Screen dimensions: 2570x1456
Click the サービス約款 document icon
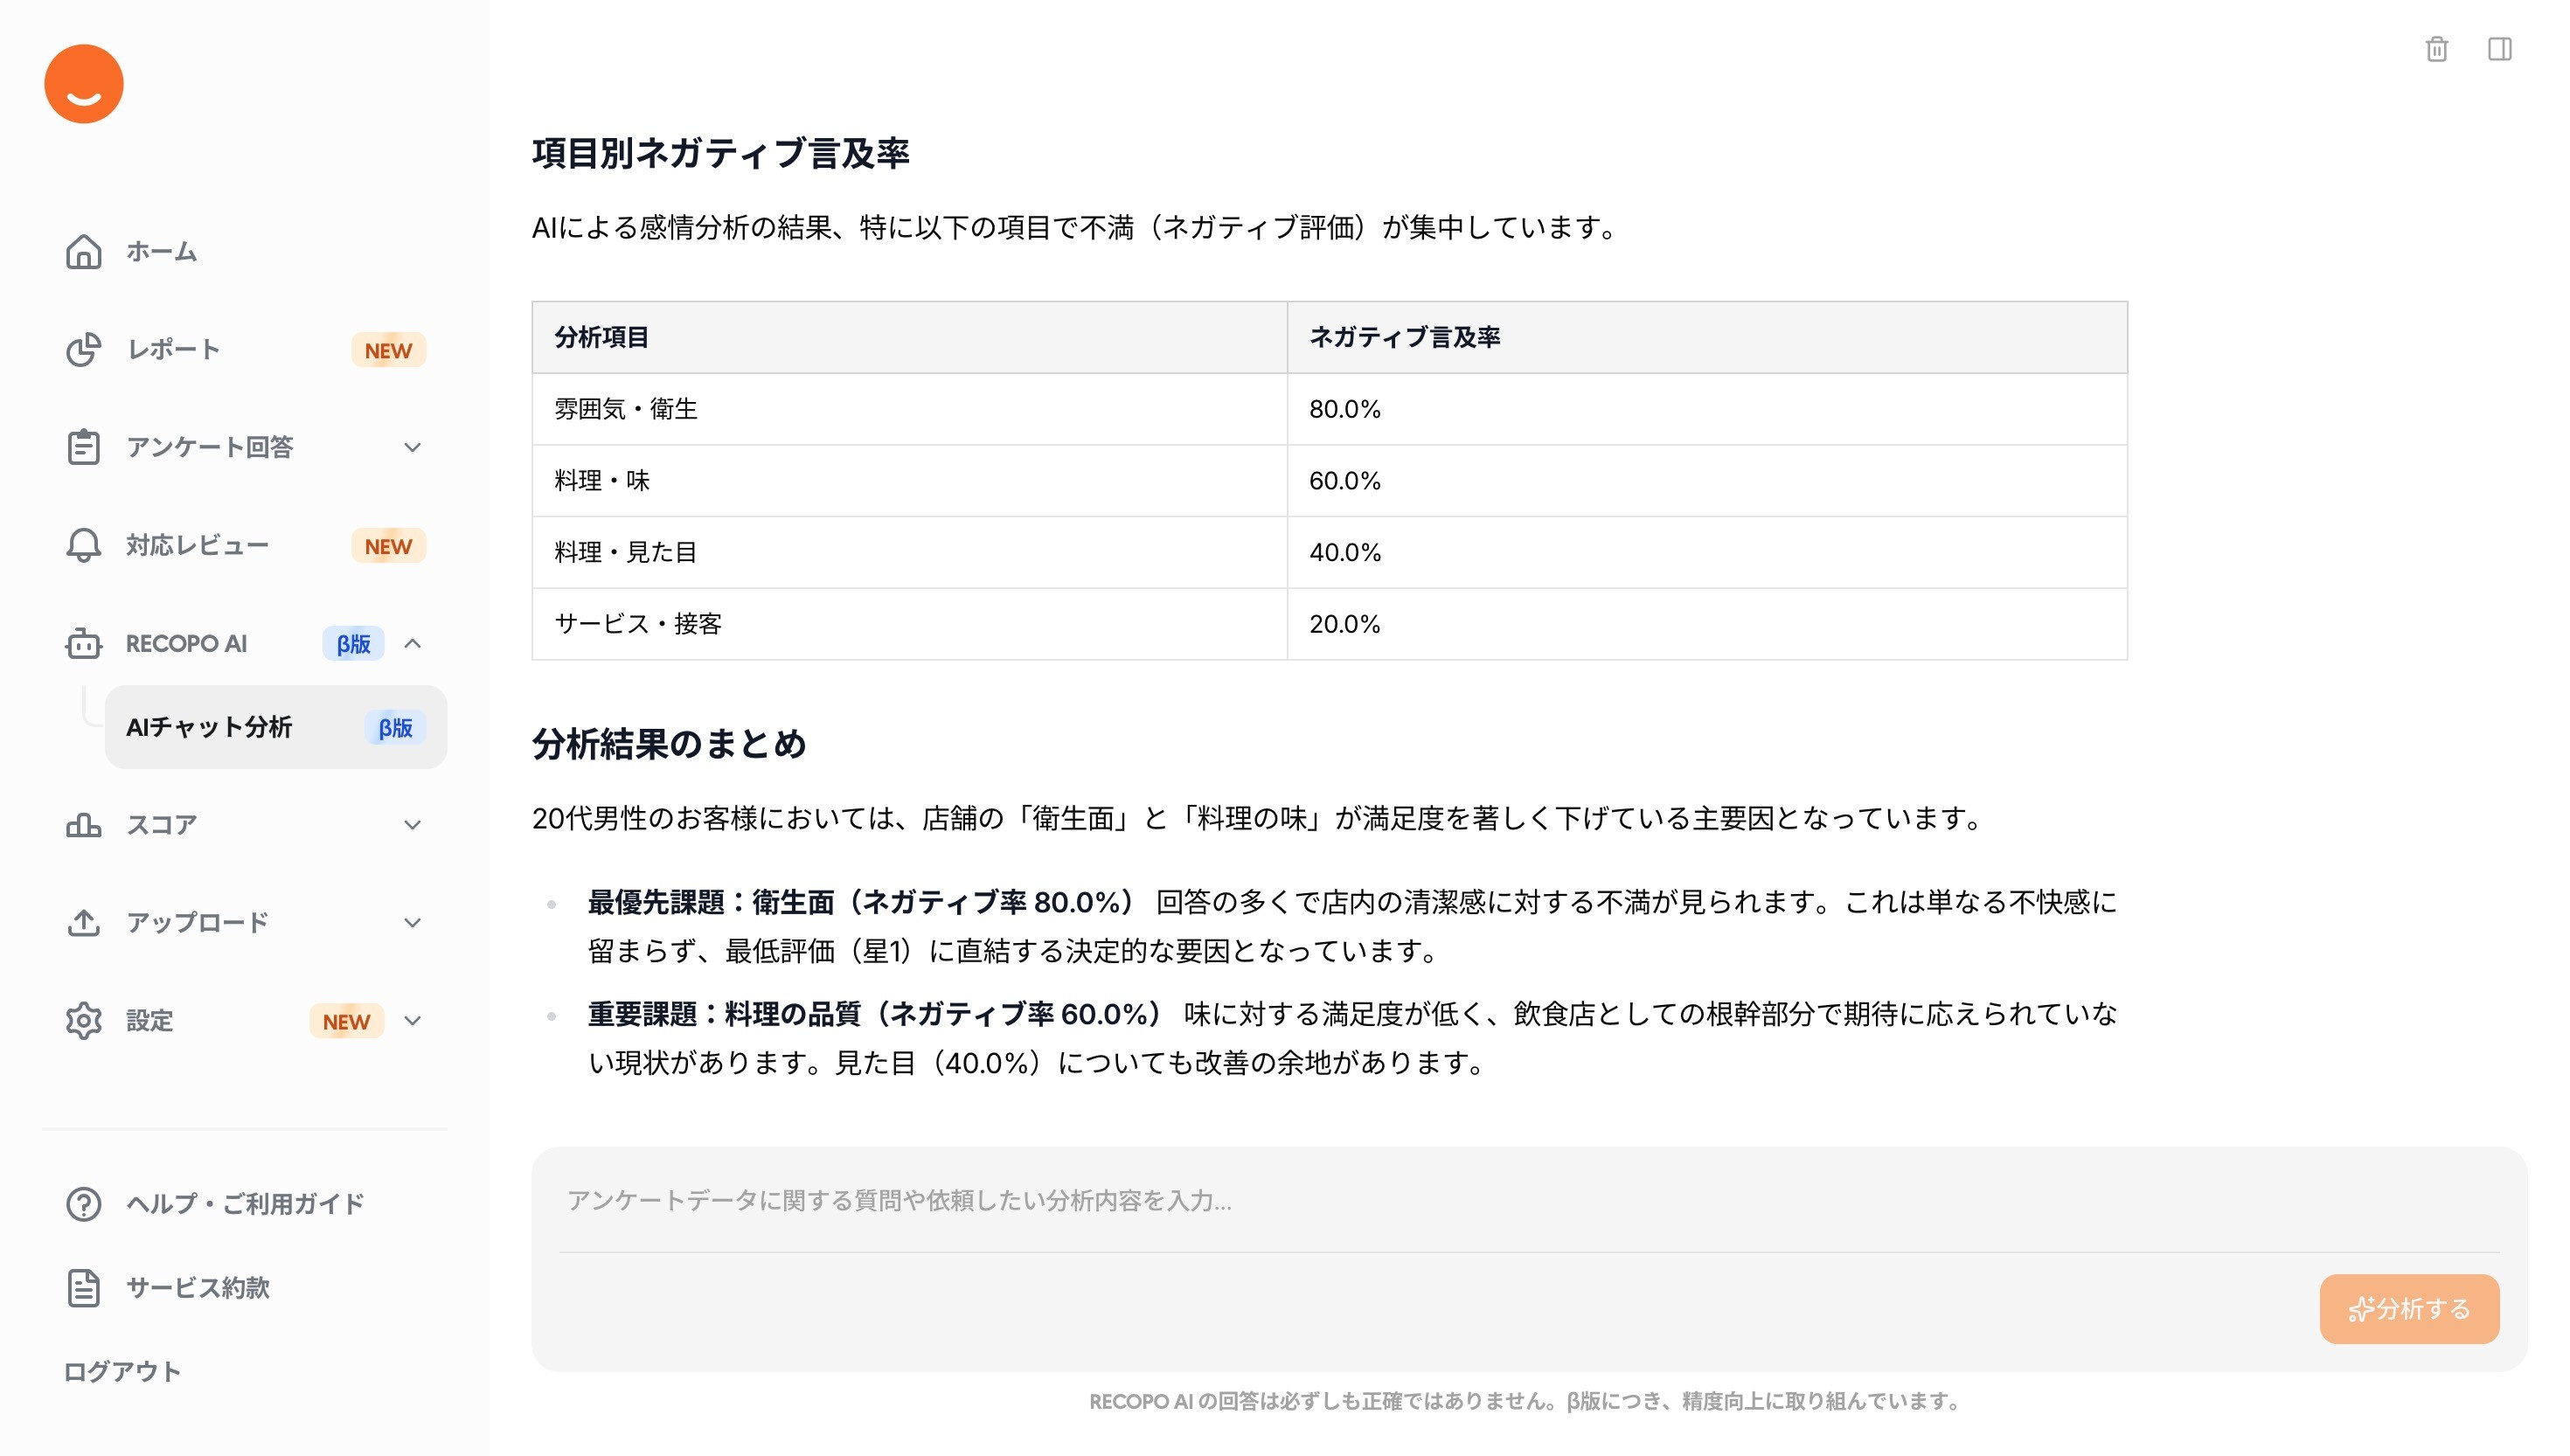pyautogui.click(x=84, y=1287)
